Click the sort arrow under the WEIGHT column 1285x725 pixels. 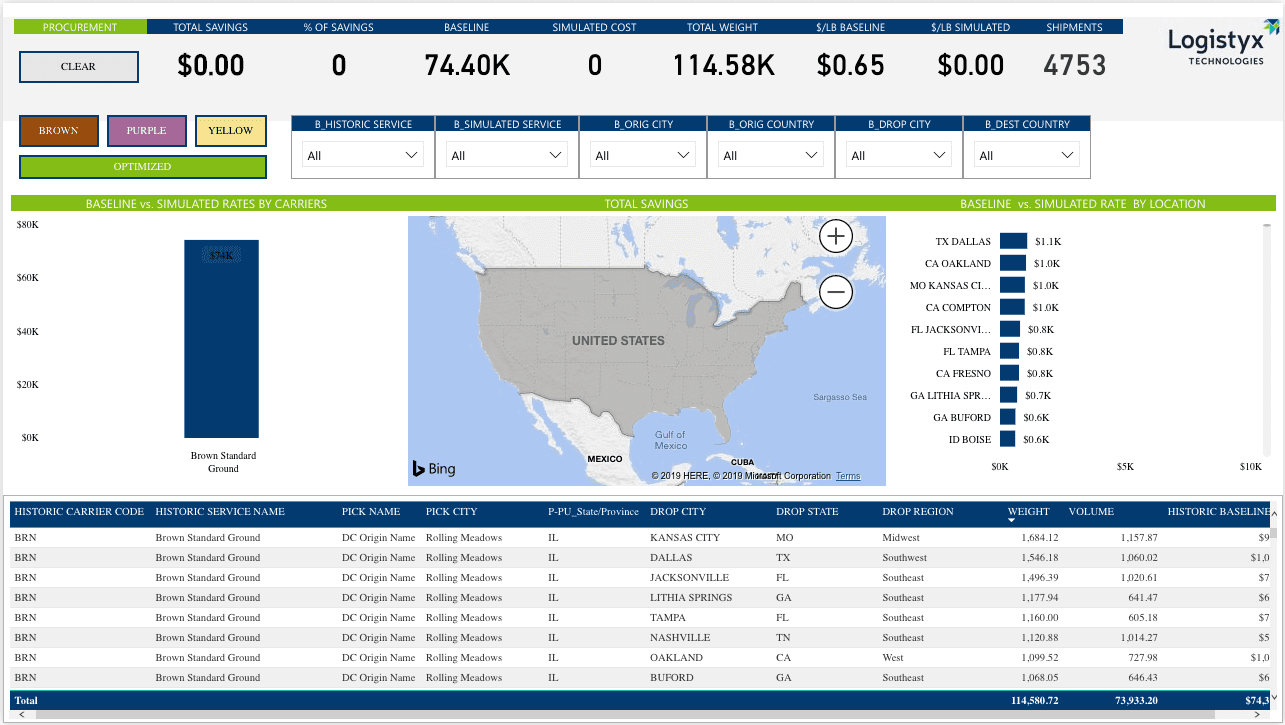[1013, 521]
